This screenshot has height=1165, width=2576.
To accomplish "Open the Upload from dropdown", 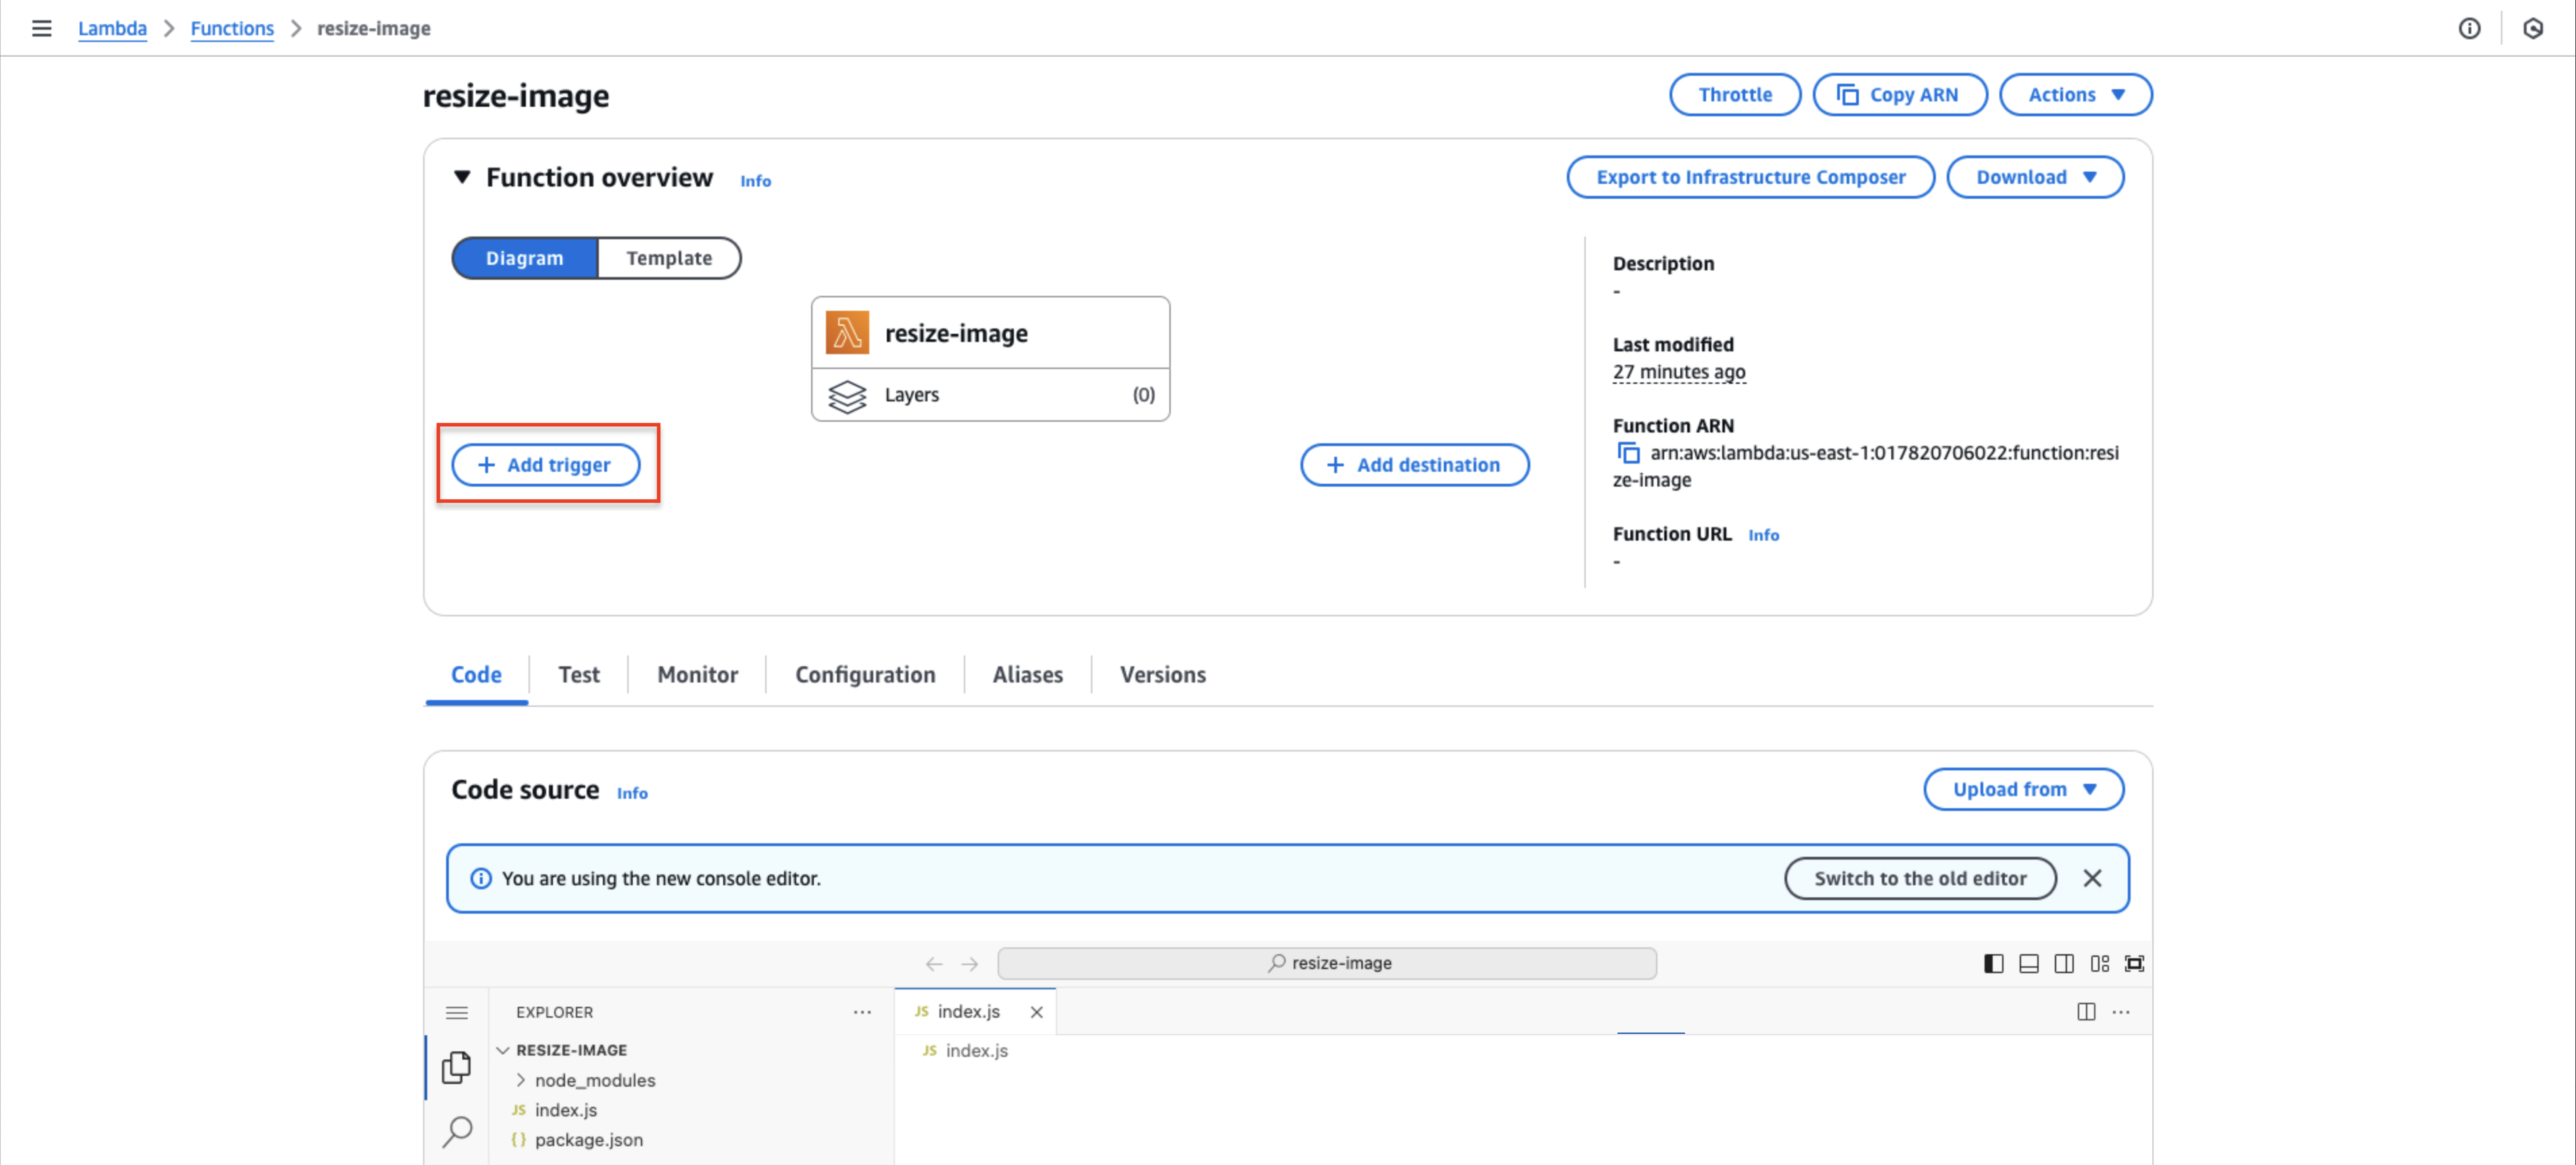I will click(x=2024, y=789).
